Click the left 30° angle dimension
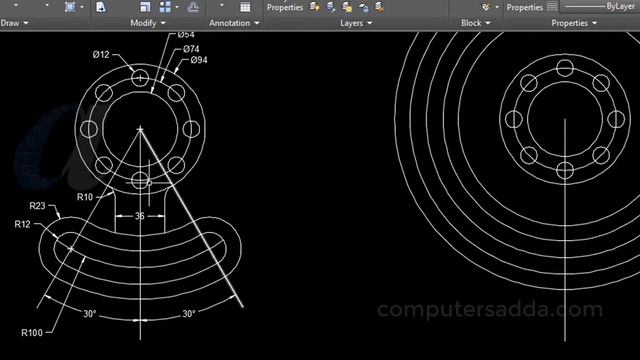The width and height of the screenshot is (640, 360). click(x=90, y=314)
